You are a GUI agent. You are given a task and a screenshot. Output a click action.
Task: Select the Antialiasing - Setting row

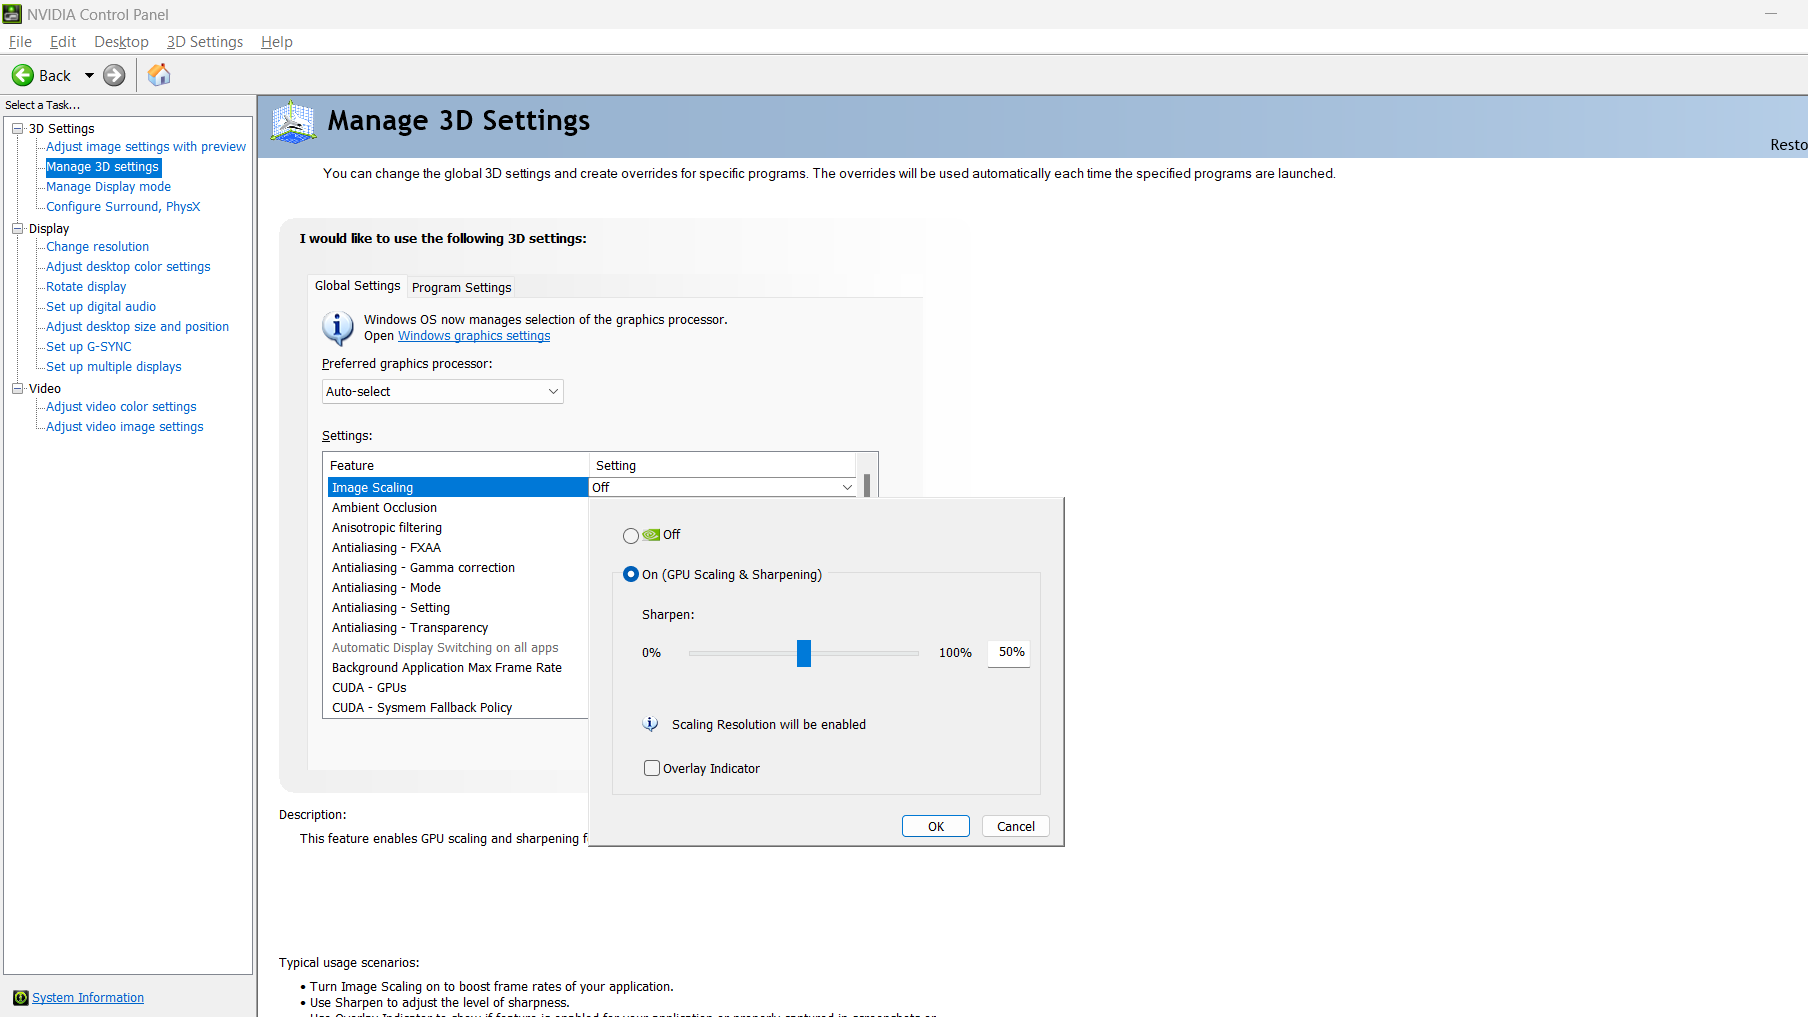458,608
